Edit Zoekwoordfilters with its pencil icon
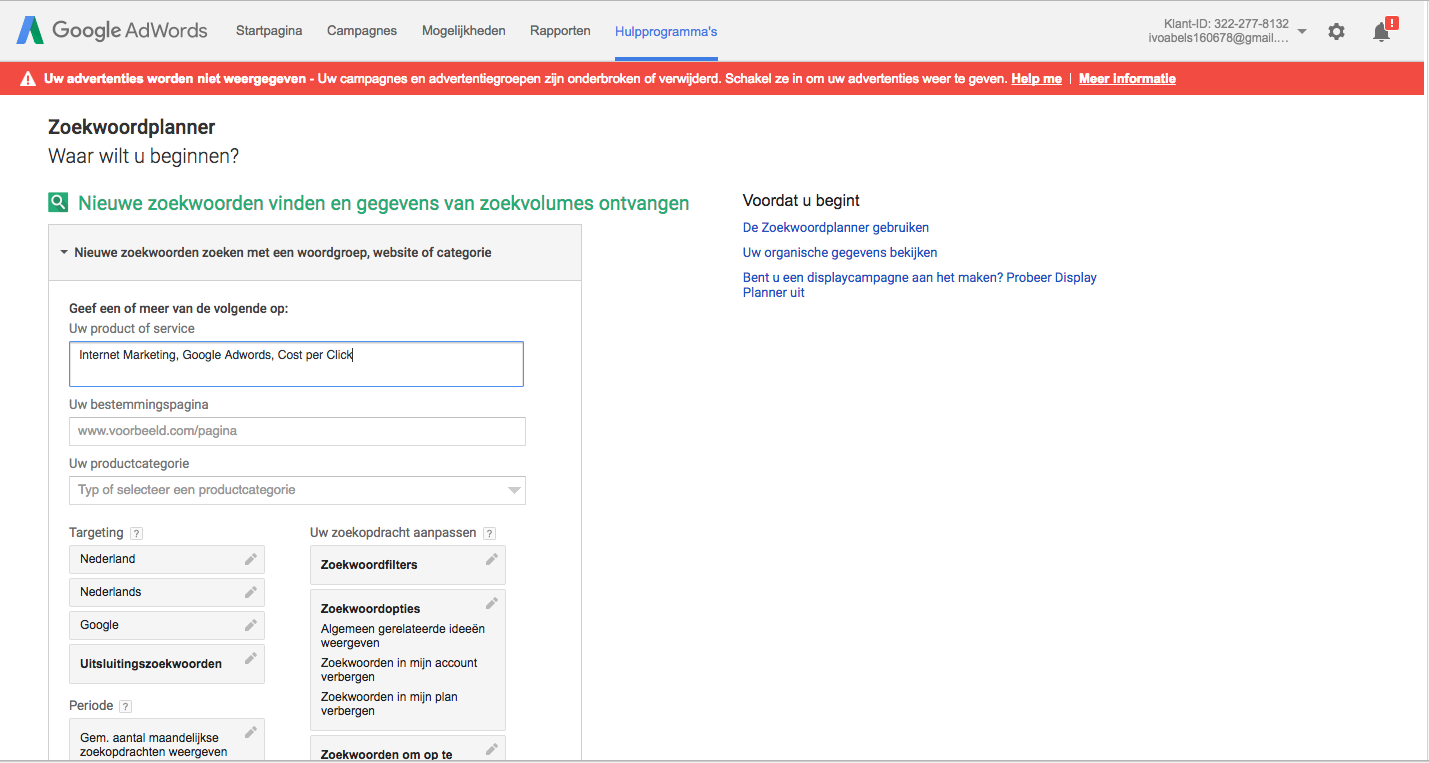This screenshot has height=763, width=1429. tap(492, 559)
